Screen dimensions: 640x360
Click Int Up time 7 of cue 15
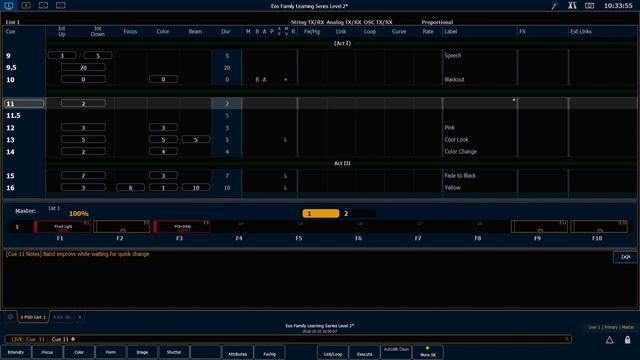83,176
